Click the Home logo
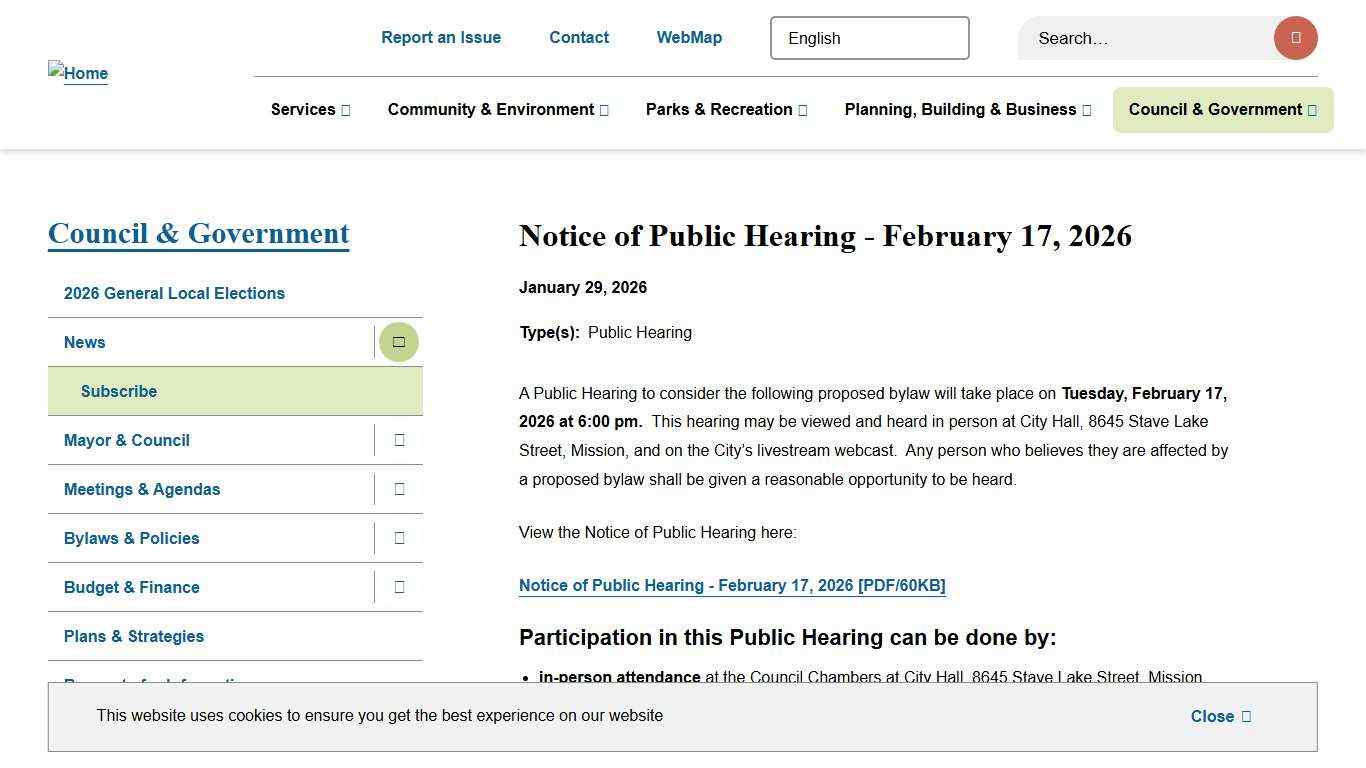The image size is (1366, 768). (x=77, y=72)
